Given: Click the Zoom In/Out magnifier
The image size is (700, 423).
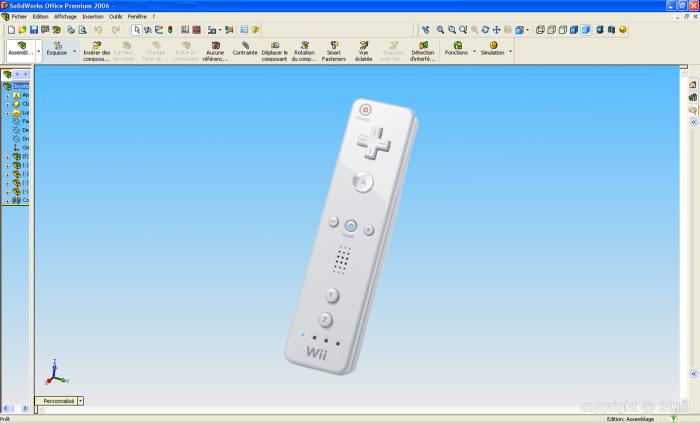Looking at the screenshot, I should [463, 30].
